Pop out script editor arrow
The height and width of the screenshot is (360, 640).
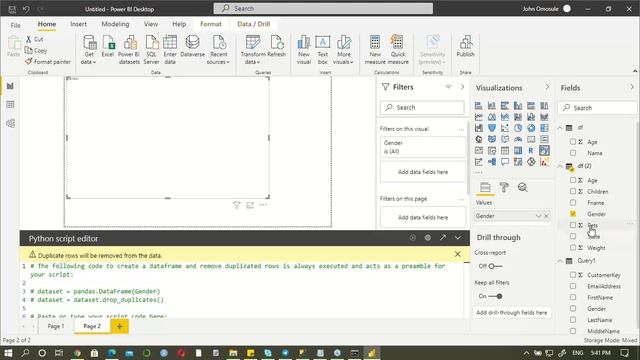coord(443,238)
